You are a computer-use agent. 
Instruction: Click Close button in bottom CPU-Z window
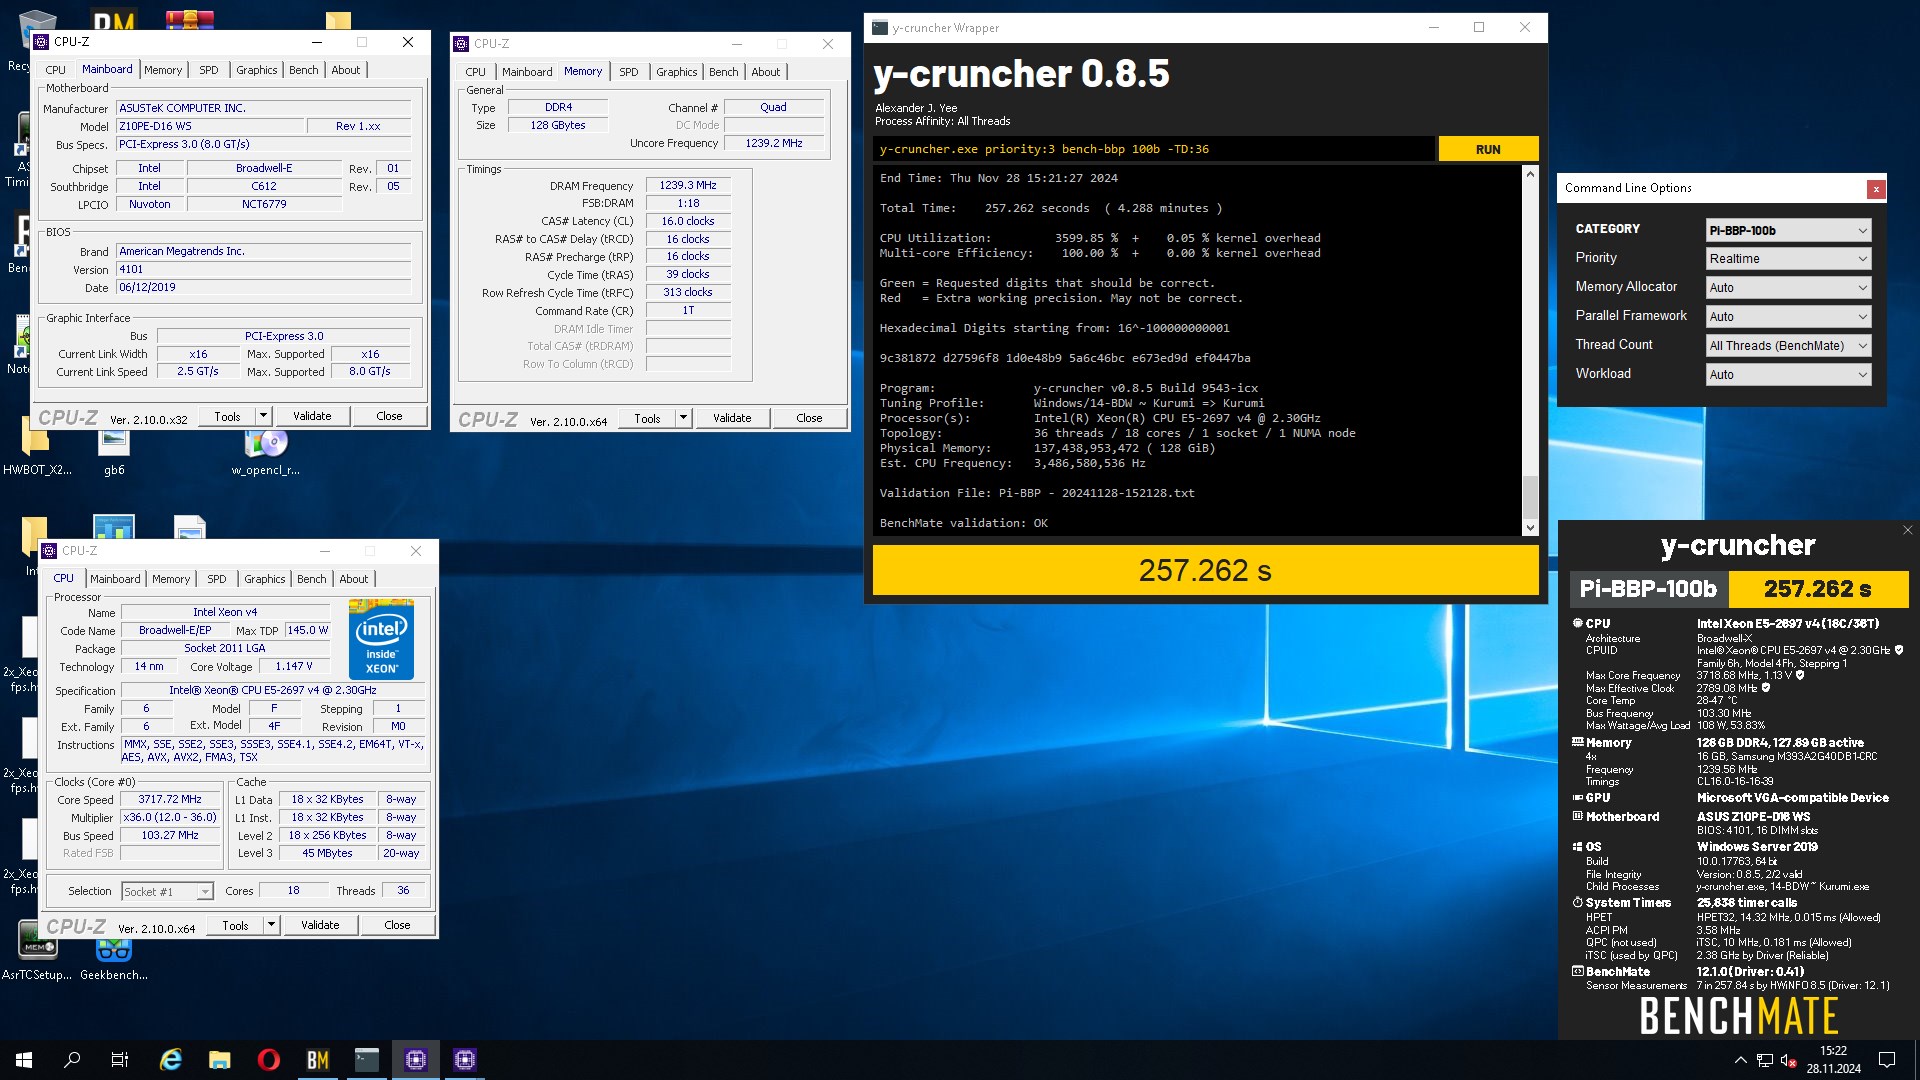pos(397,925)
